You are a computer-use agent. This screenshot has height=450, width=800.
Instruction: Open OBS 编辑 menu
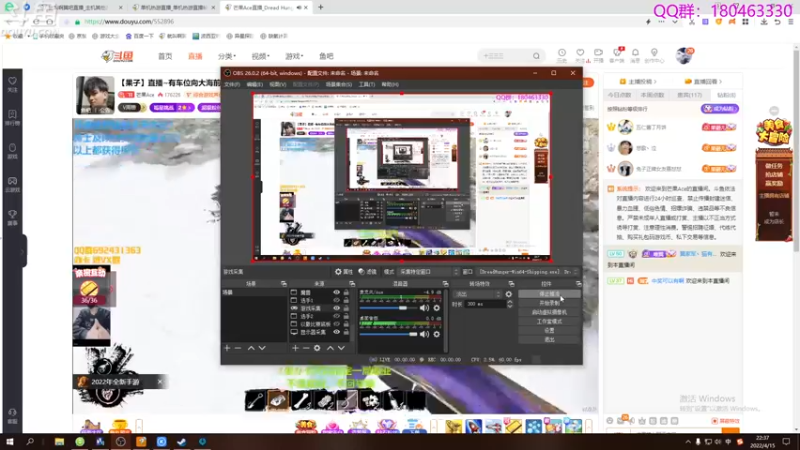coord(255,84)
